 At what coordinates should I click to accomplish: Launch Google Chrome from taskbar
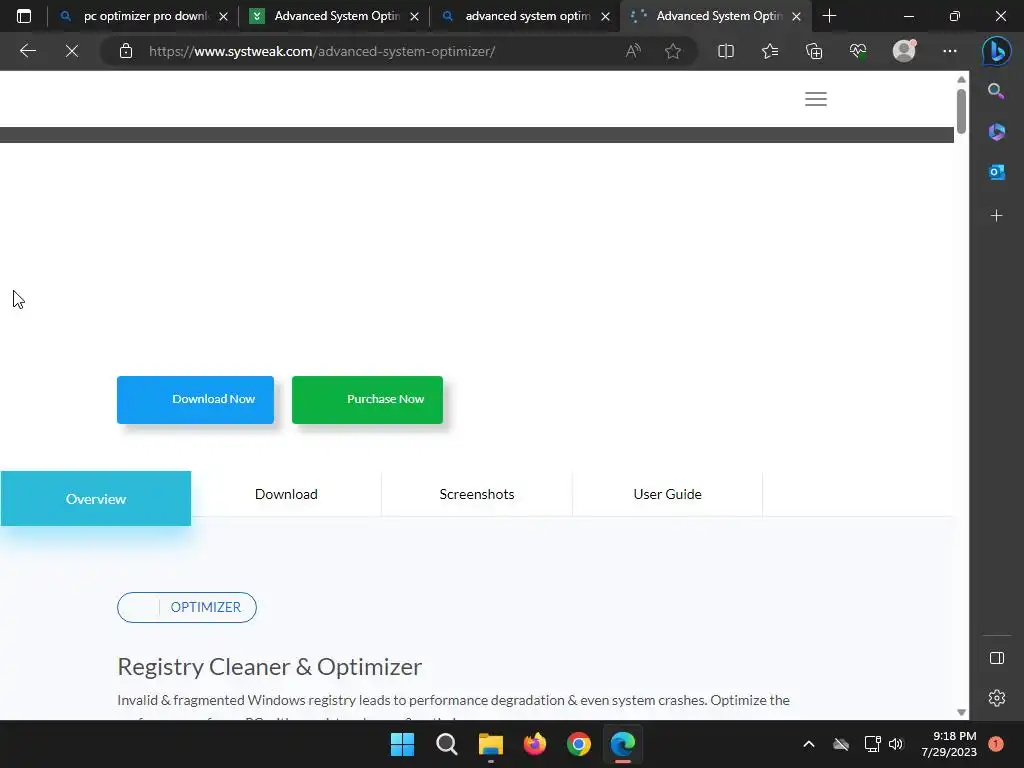tap(579, 744)
